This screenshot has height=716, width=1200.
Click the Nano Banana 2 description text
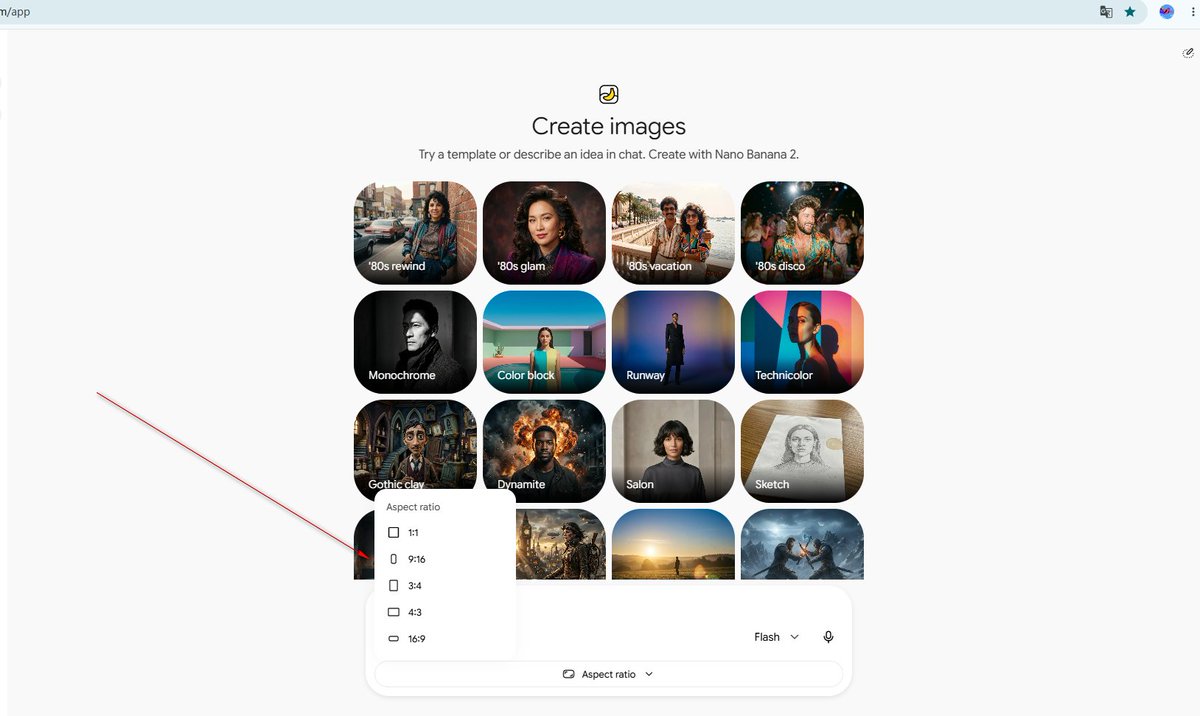tap(609, 155)
